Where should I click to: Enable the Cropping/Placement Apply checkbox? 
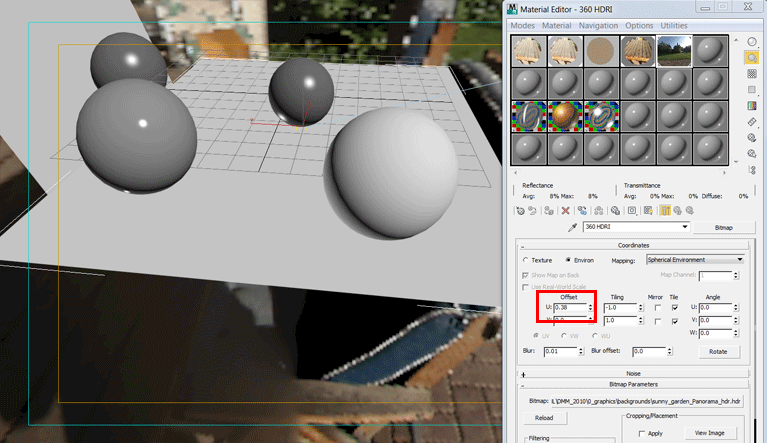click(642, 434)
